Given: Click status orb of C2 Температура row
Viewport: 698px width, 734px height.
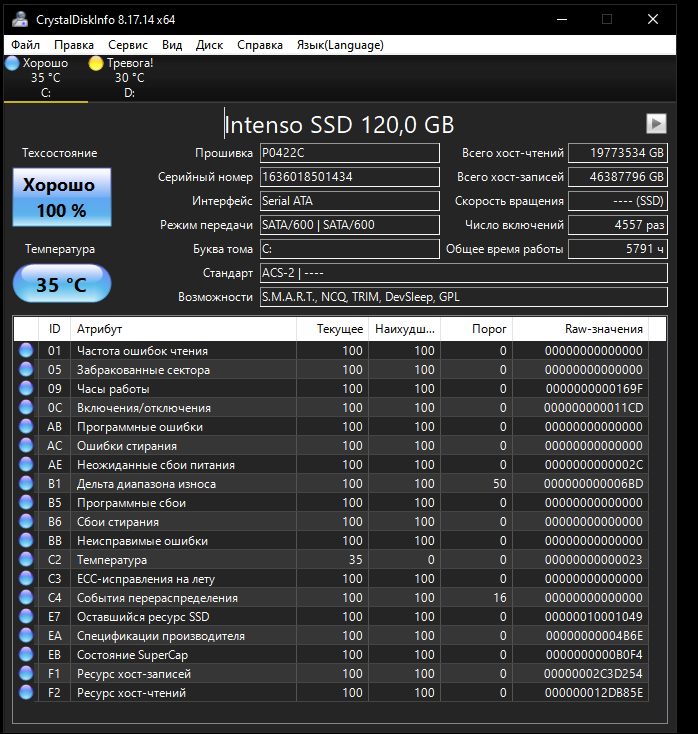Looking at the screenshot, I should click(x=26, y=560).
